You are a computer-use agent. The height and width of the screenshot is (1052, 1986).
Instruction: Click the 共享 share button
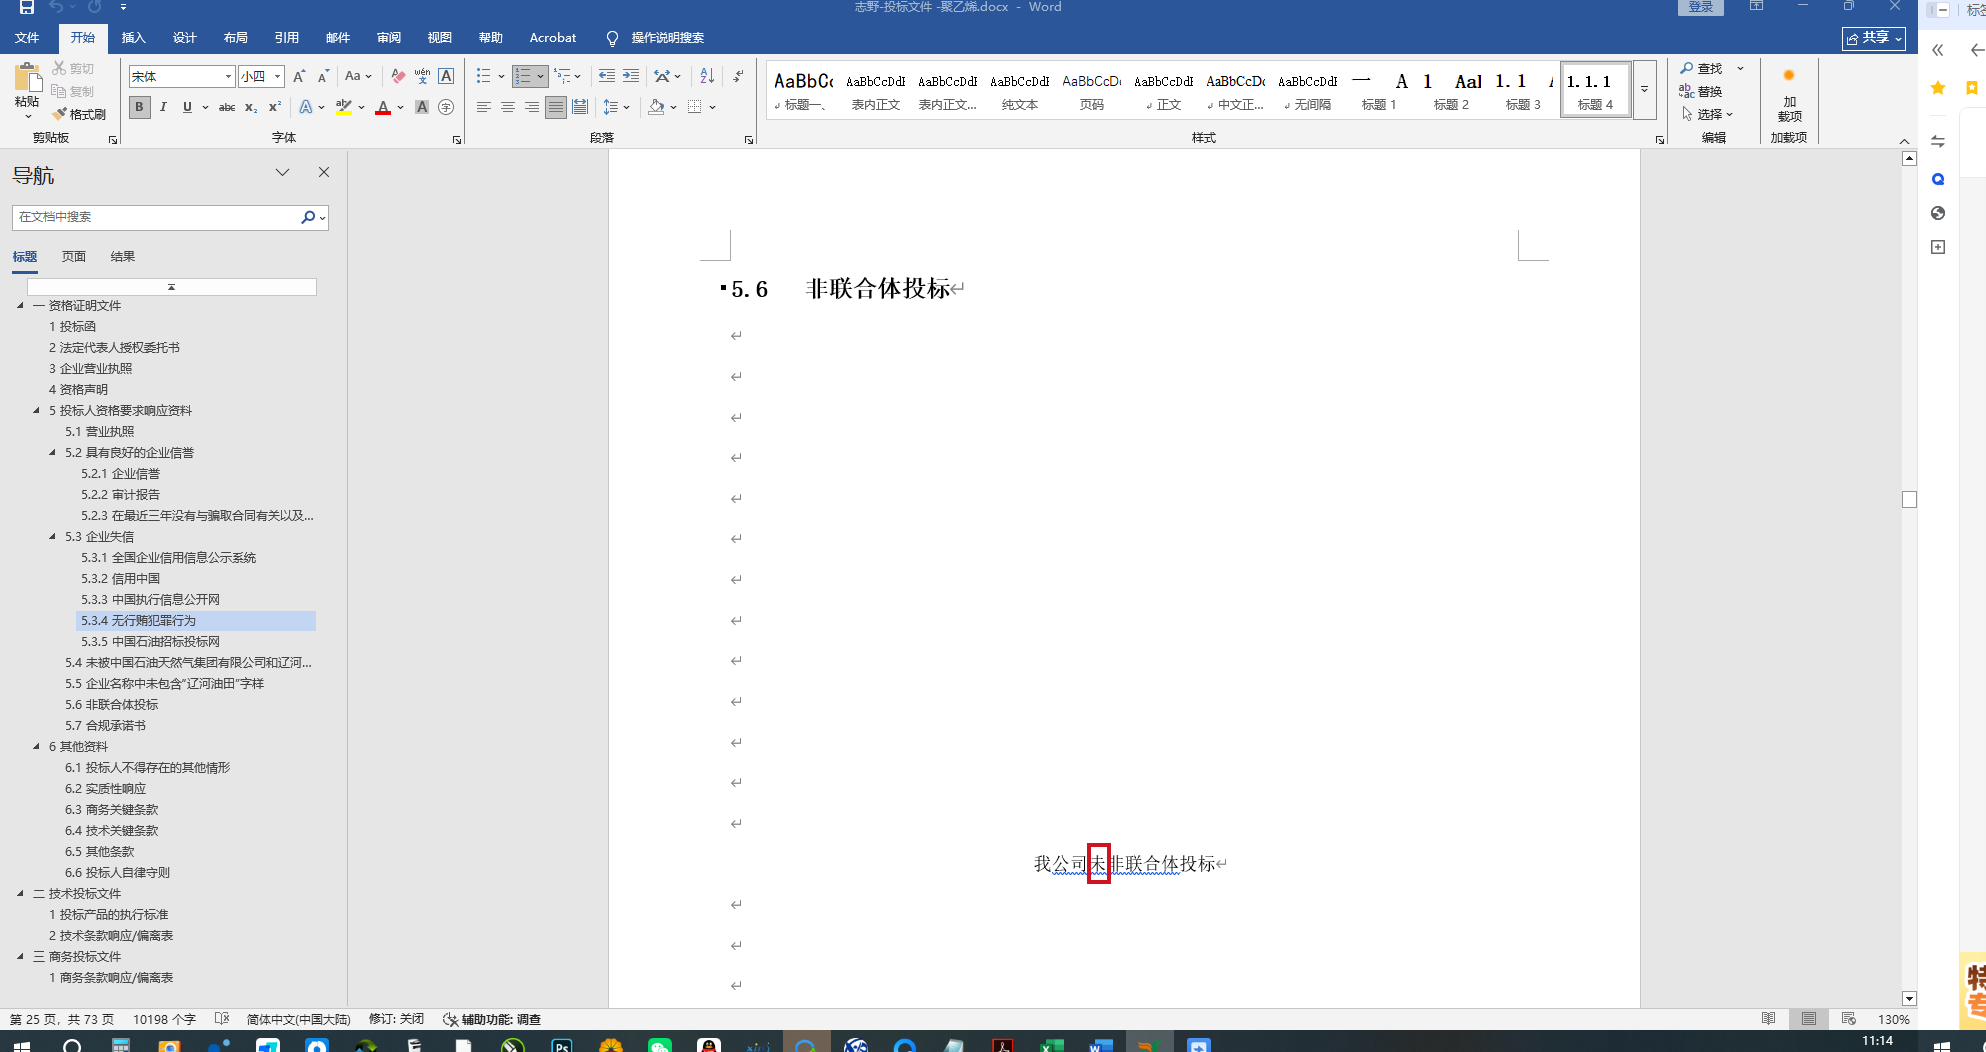point(1873,38)
